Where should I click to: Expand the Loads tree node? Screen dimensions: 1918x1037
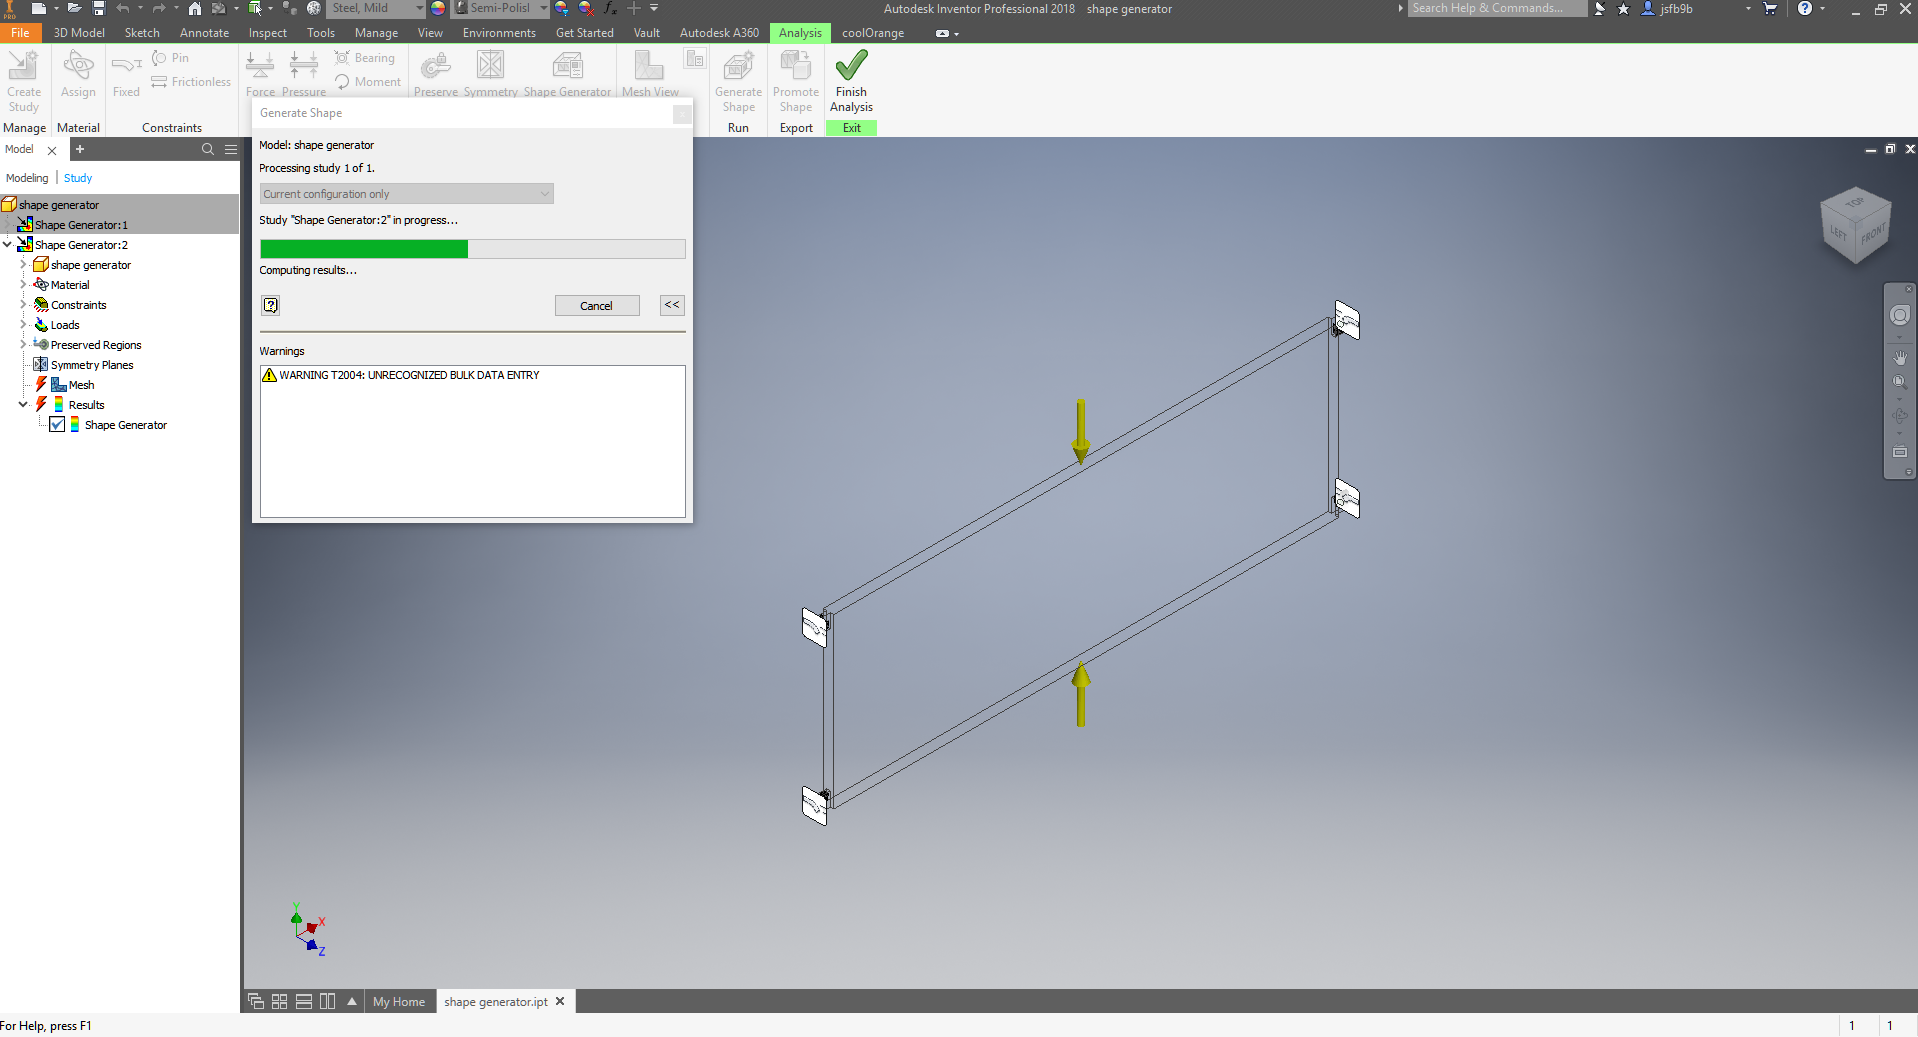pos(23,324)
